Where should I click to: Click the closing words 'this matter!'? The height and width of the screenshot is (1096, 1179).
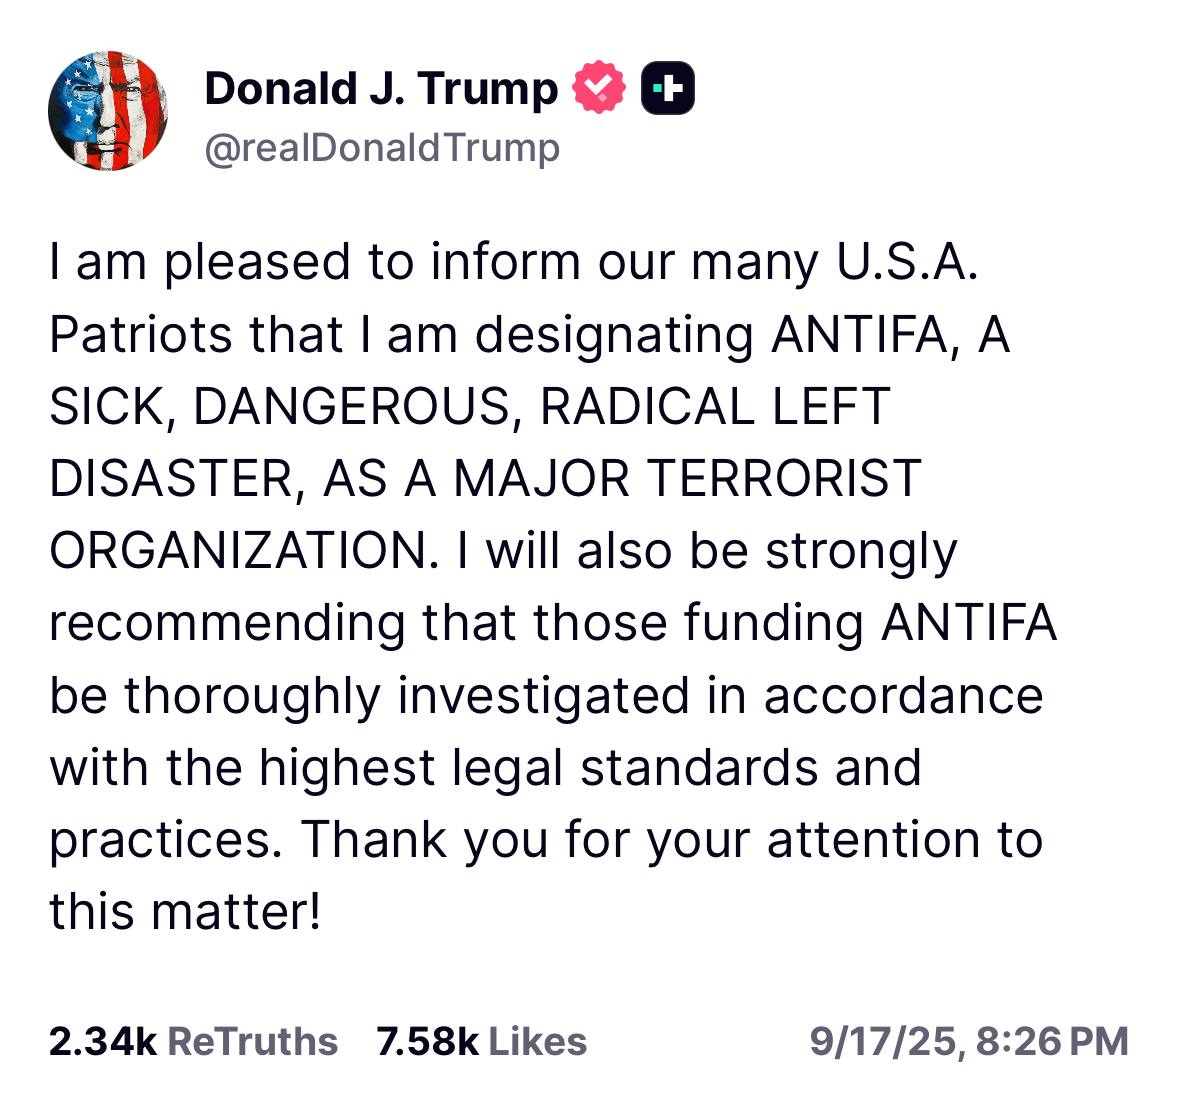click(x=186, y=912)
